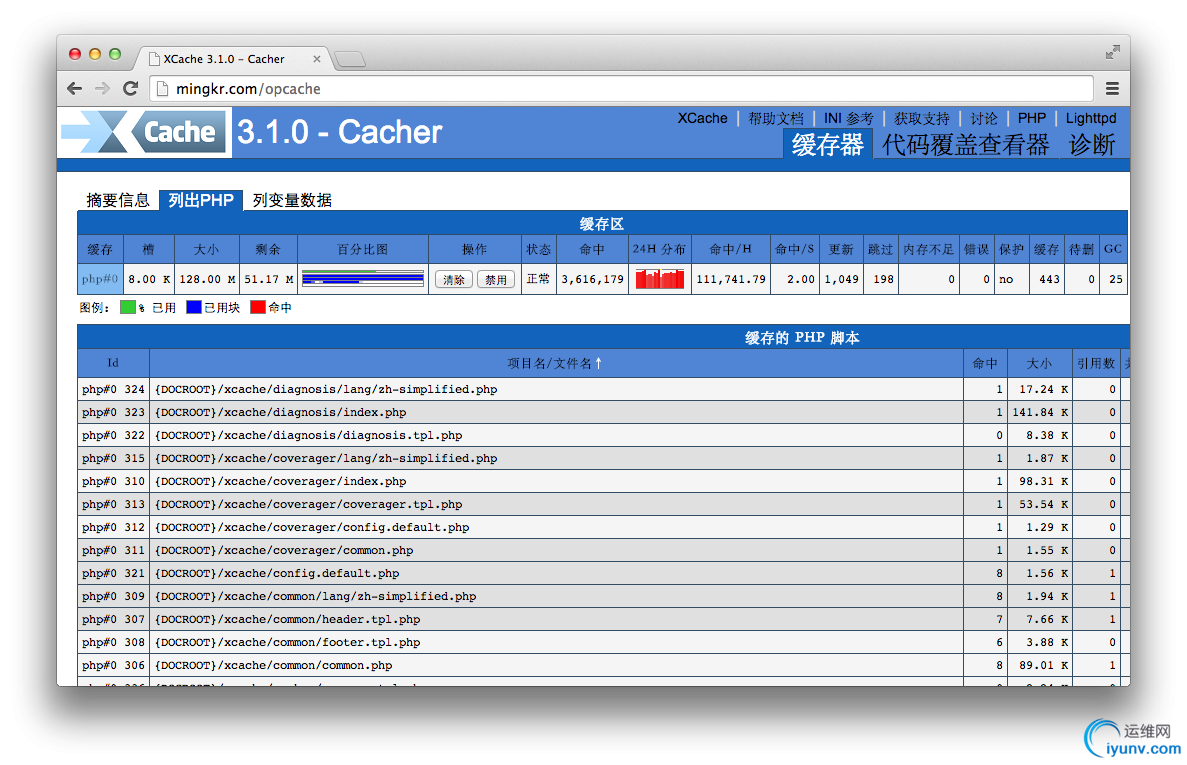Viewport: 1187px width, 765px height.
Task: Click the 命中/H column header
Action: point(730,249)
